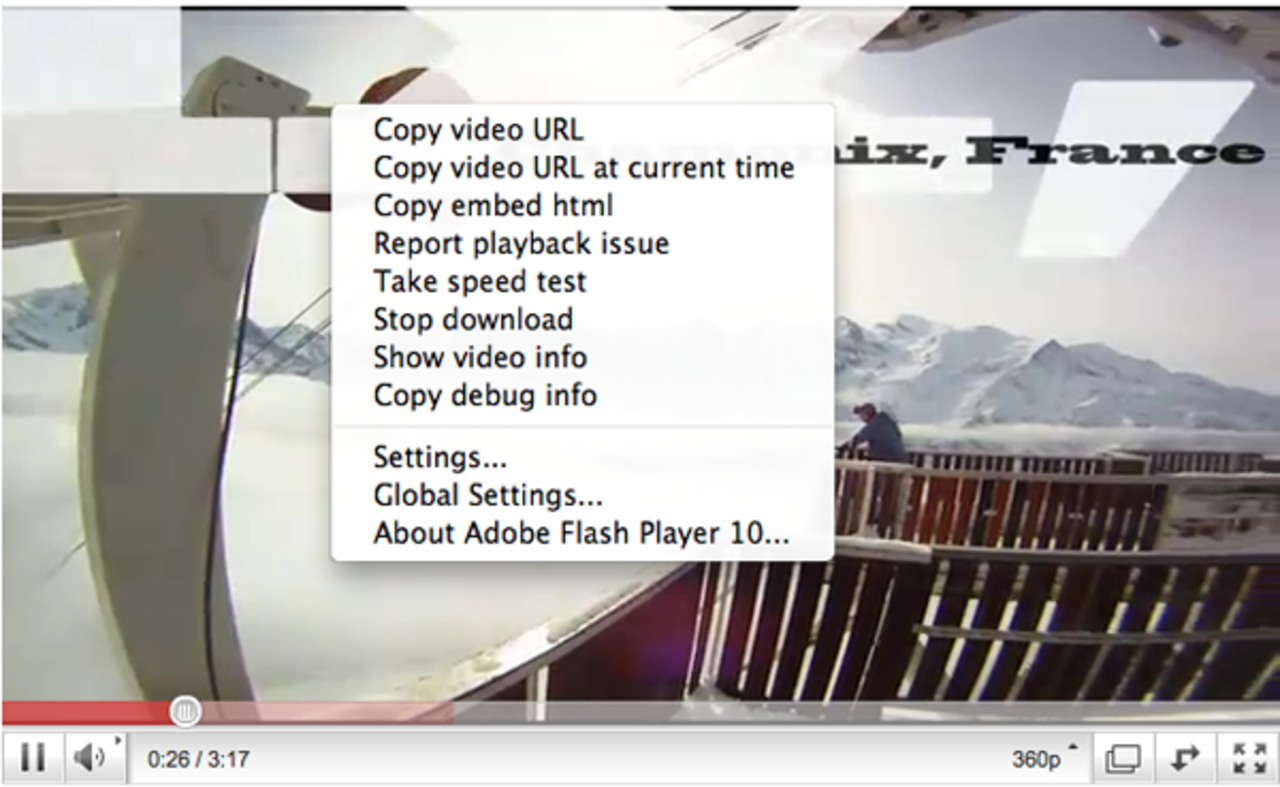This screenshot has height=787, width=1280.
Task: Select Copy embed html
Action: click(493, 206)
